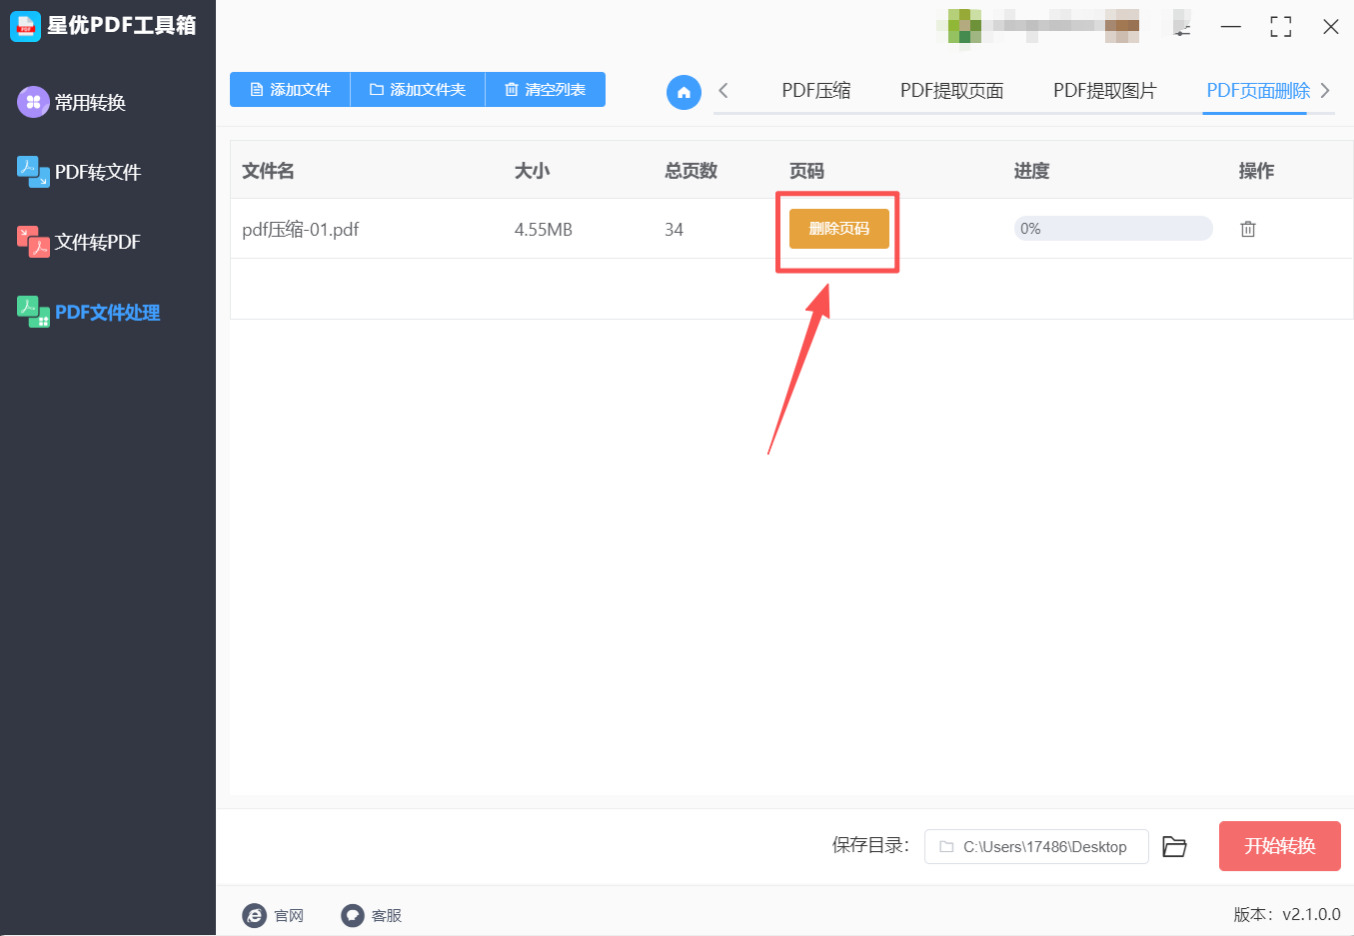Click the blurred user account avatar
This screenshot has width=1354, height=936.
point(964,27)
